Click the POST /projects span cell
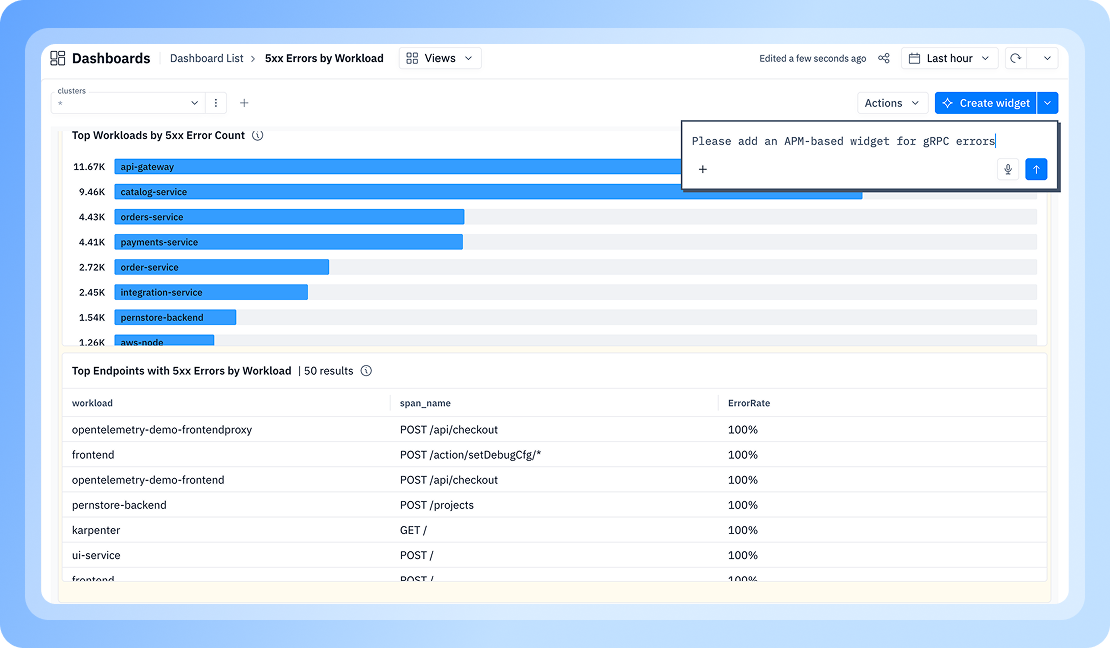 437,505
